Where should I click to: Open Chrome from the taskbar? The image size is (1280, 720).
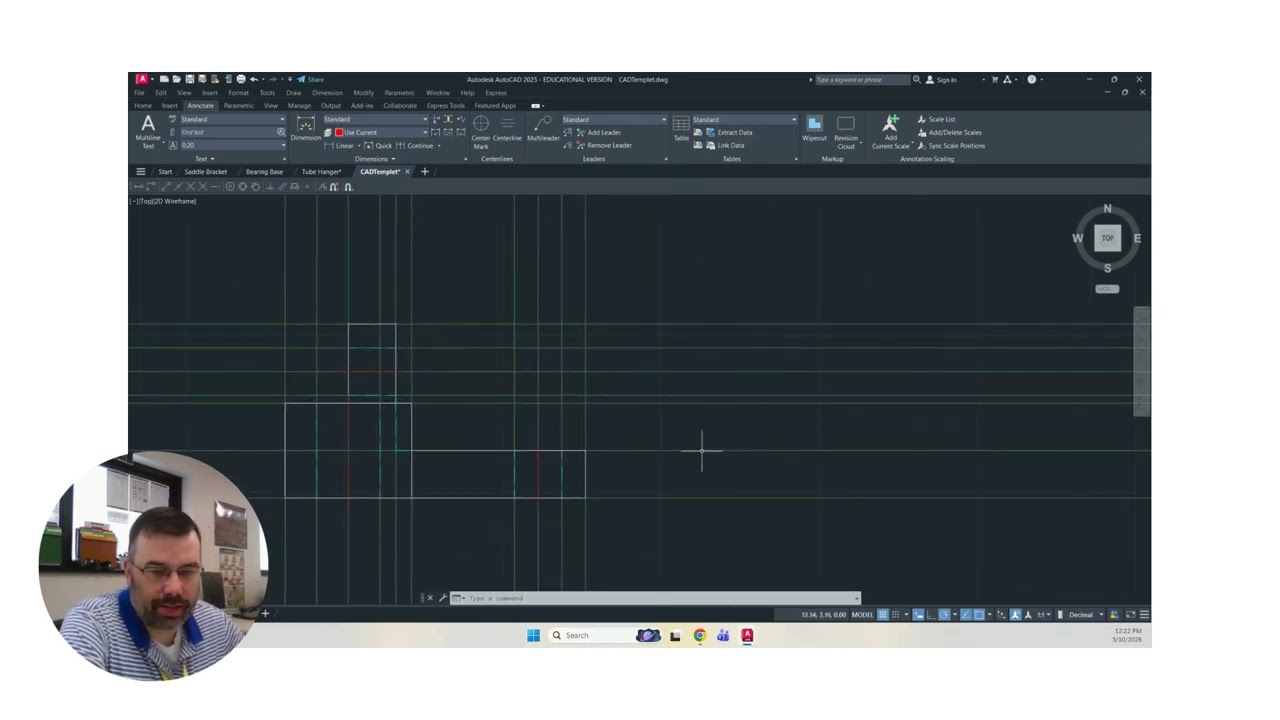(x=699, y=635)
